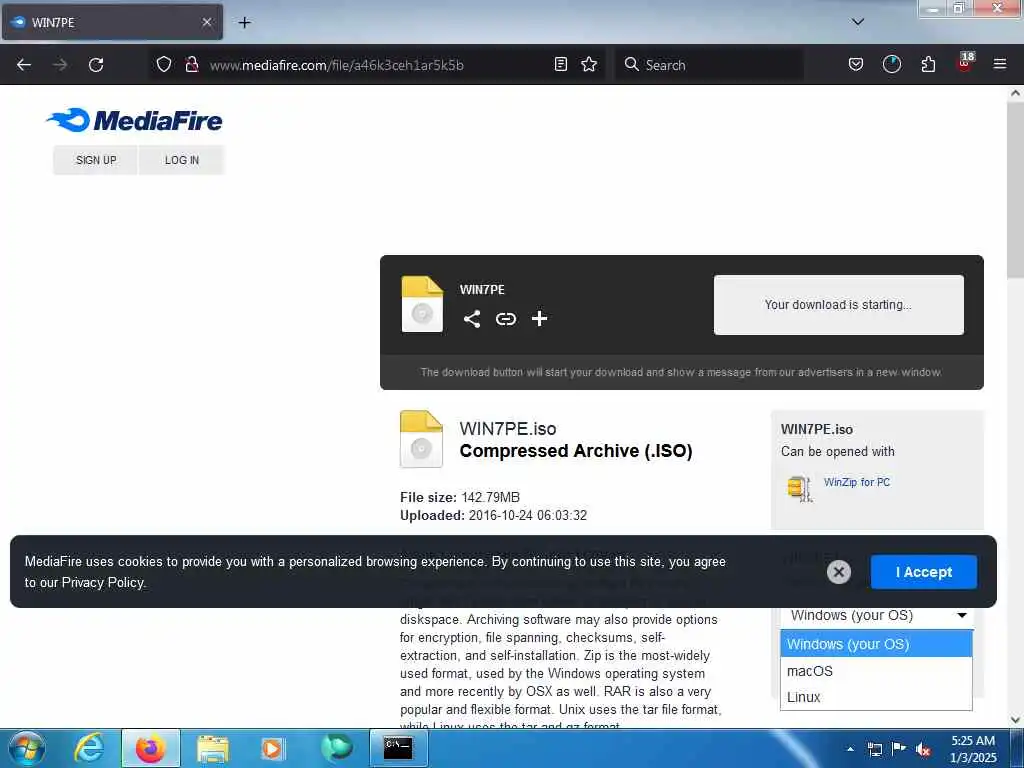Open the tracking protection shield icon
Screen dimensions: 1024x768
pyautogui.click(x=164, y=65)
